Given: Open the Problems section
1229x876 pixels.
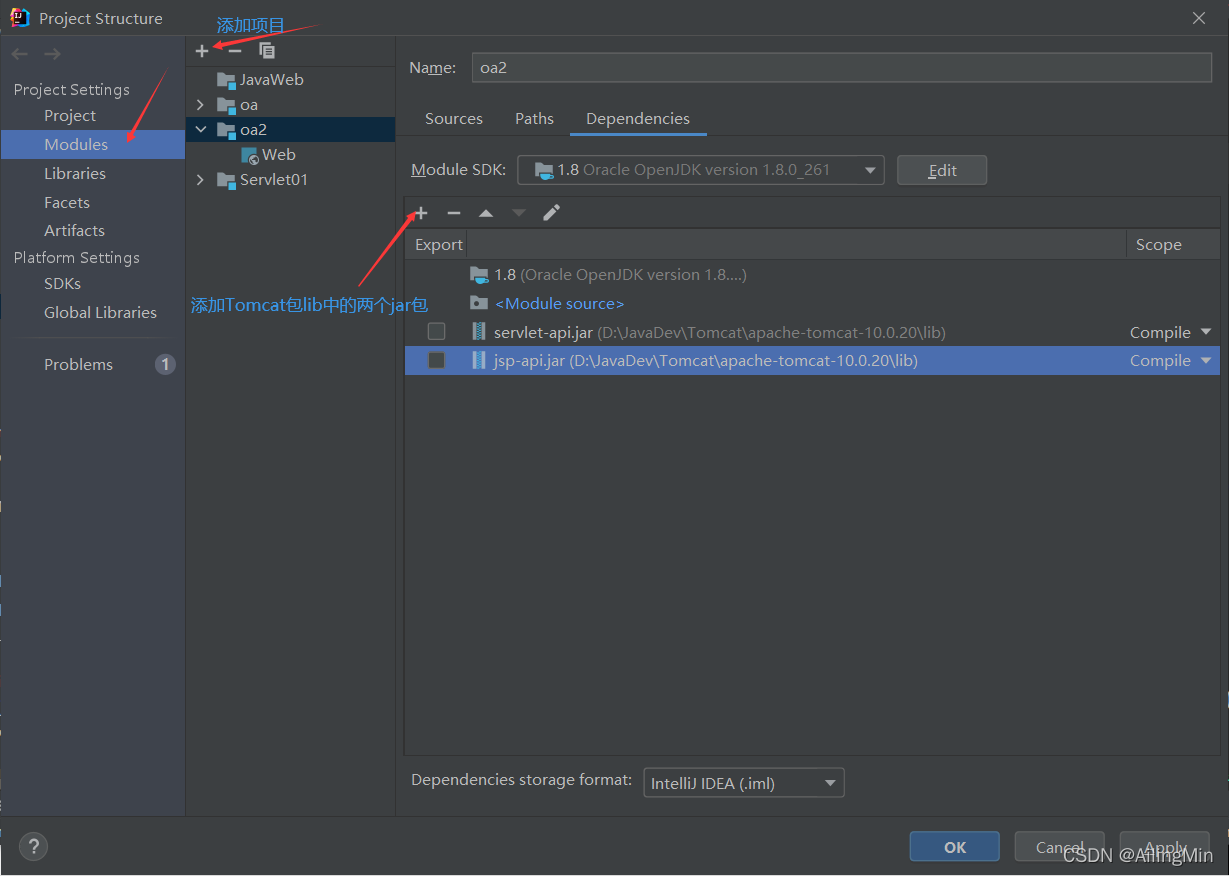Looking at the screenshot, I should coord(78,365).
